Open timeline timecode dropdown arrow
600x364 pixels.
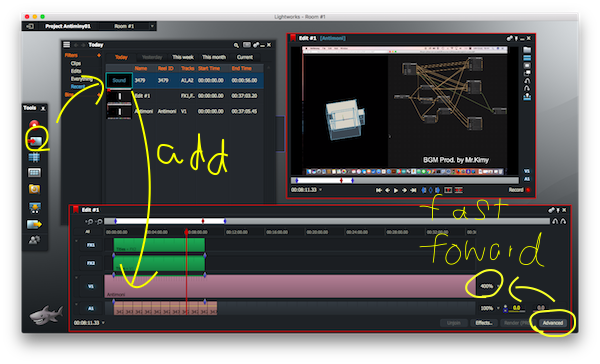(103, 323)
